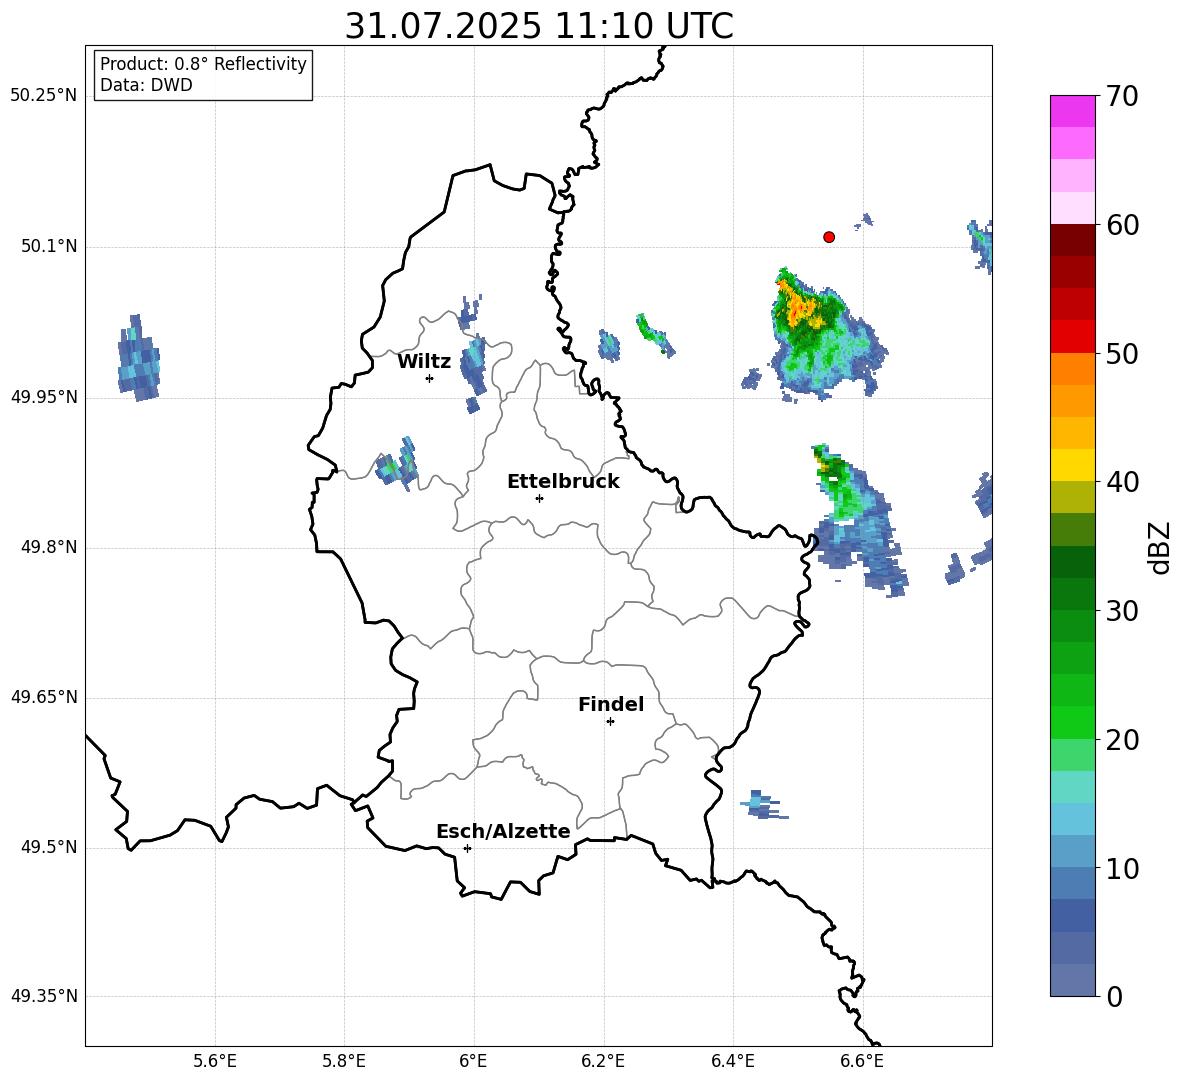Click the Findel city label

point(611,704)
